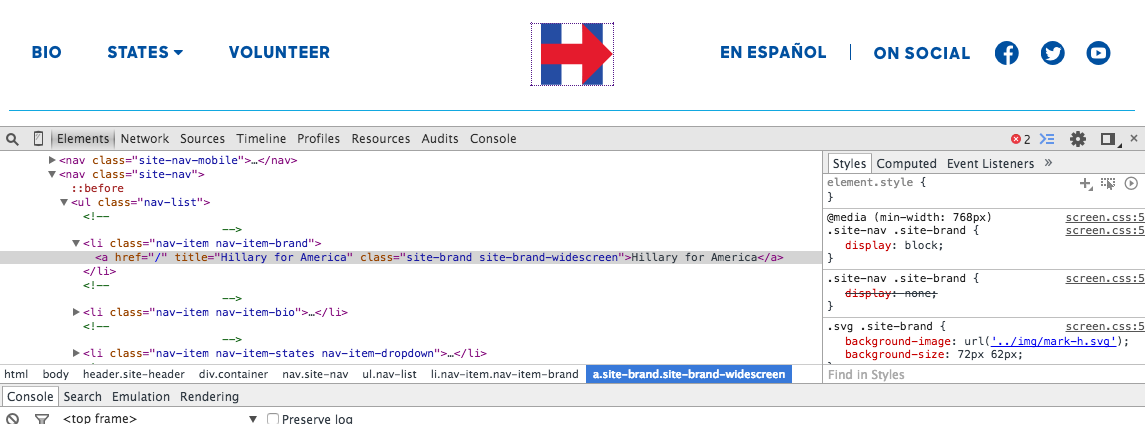Image resolution: width=1145 pixels, height=424 pixels.
Task: Select ul.nav-list breadcrumb
Action: pyautogui.click(x=389, y=374)
